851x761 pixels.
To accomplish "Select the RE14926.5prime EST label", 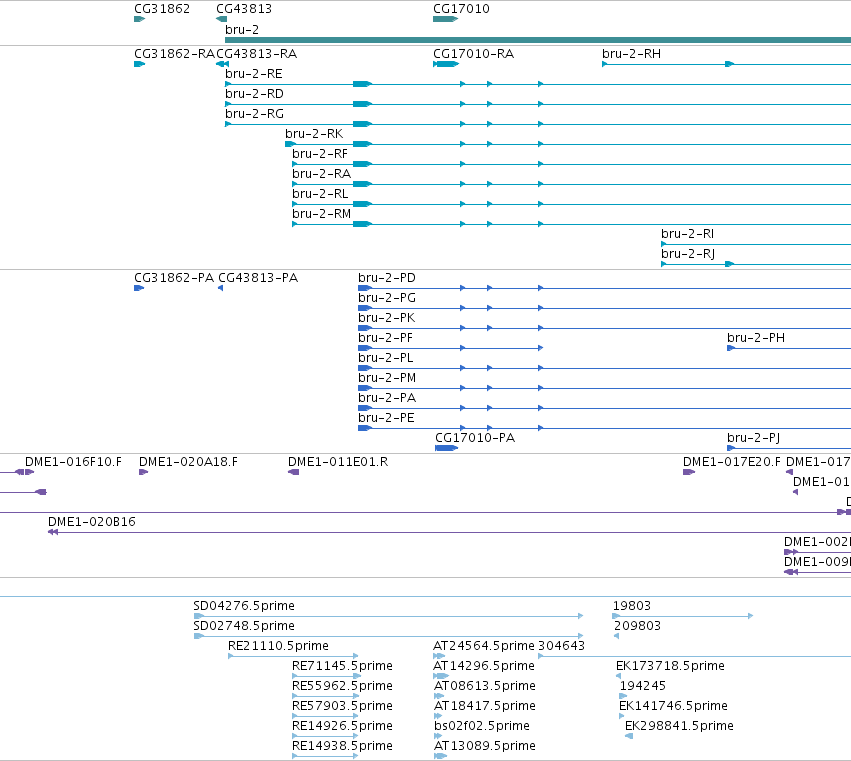I will click(342, 726).
